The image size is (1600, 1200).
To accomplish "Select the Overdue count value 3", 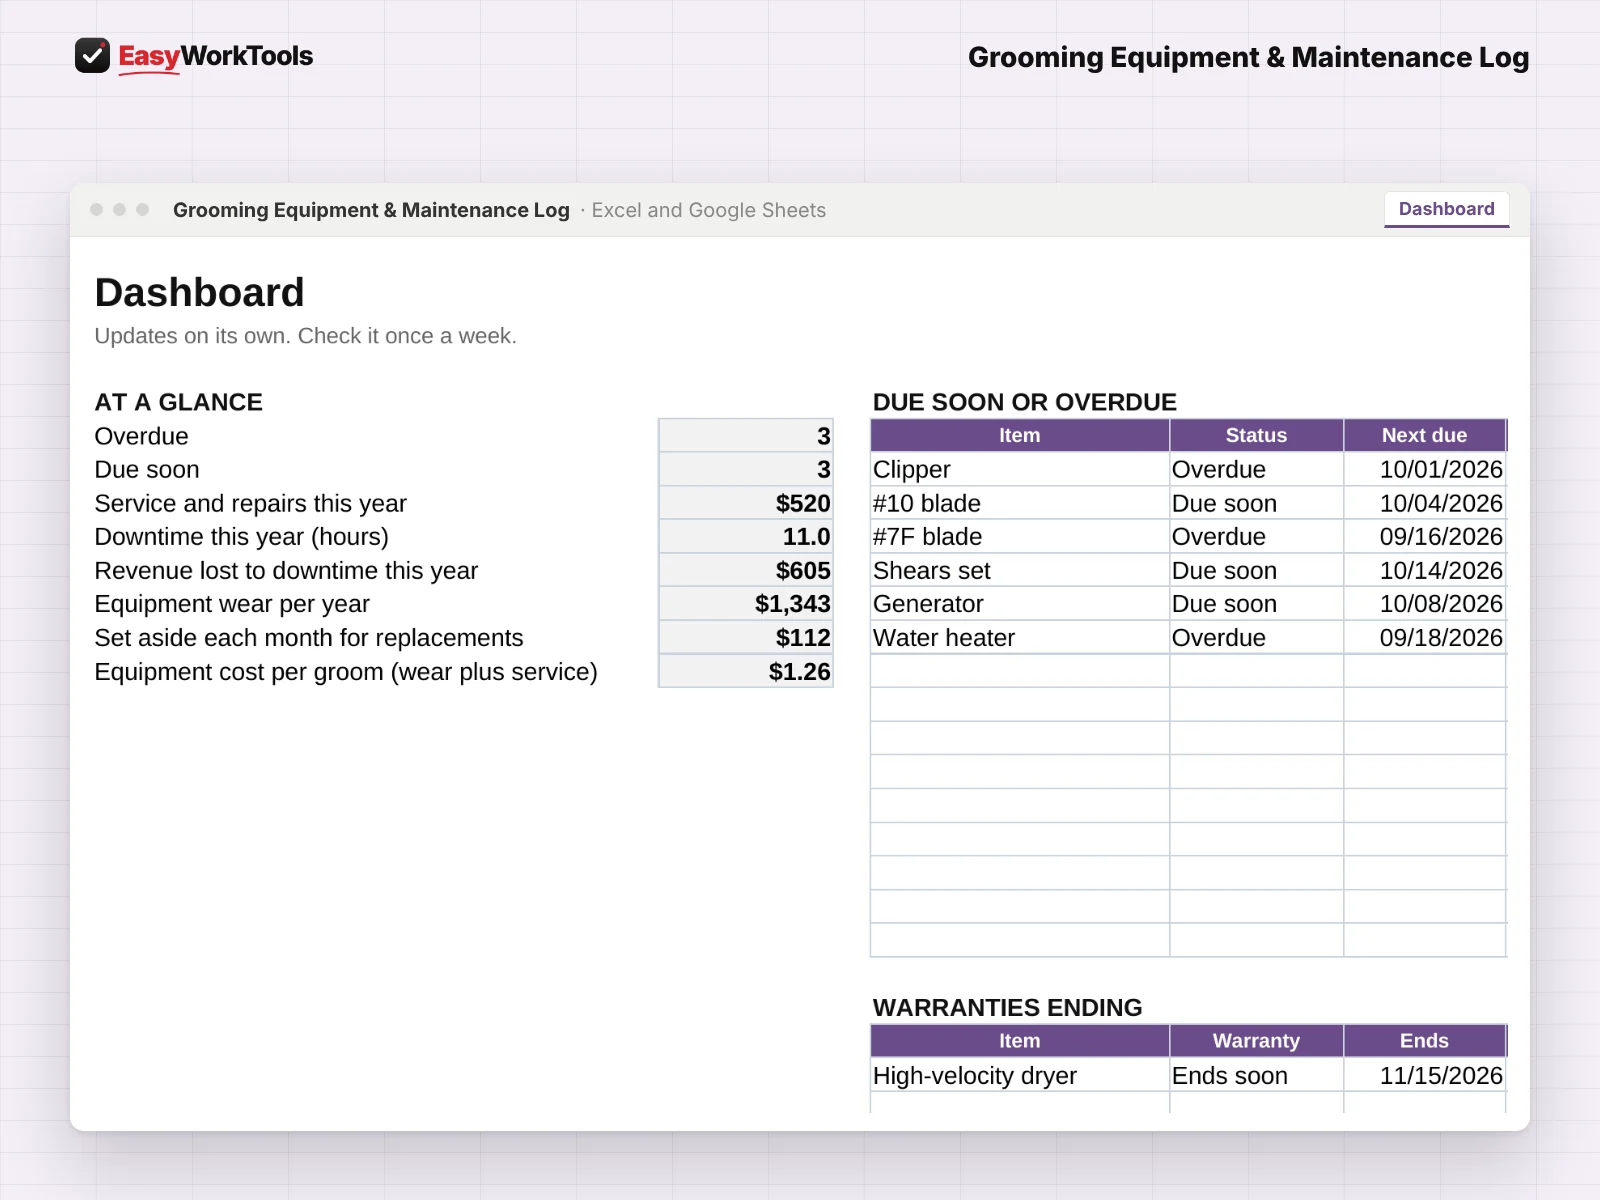I will (745, 436).
